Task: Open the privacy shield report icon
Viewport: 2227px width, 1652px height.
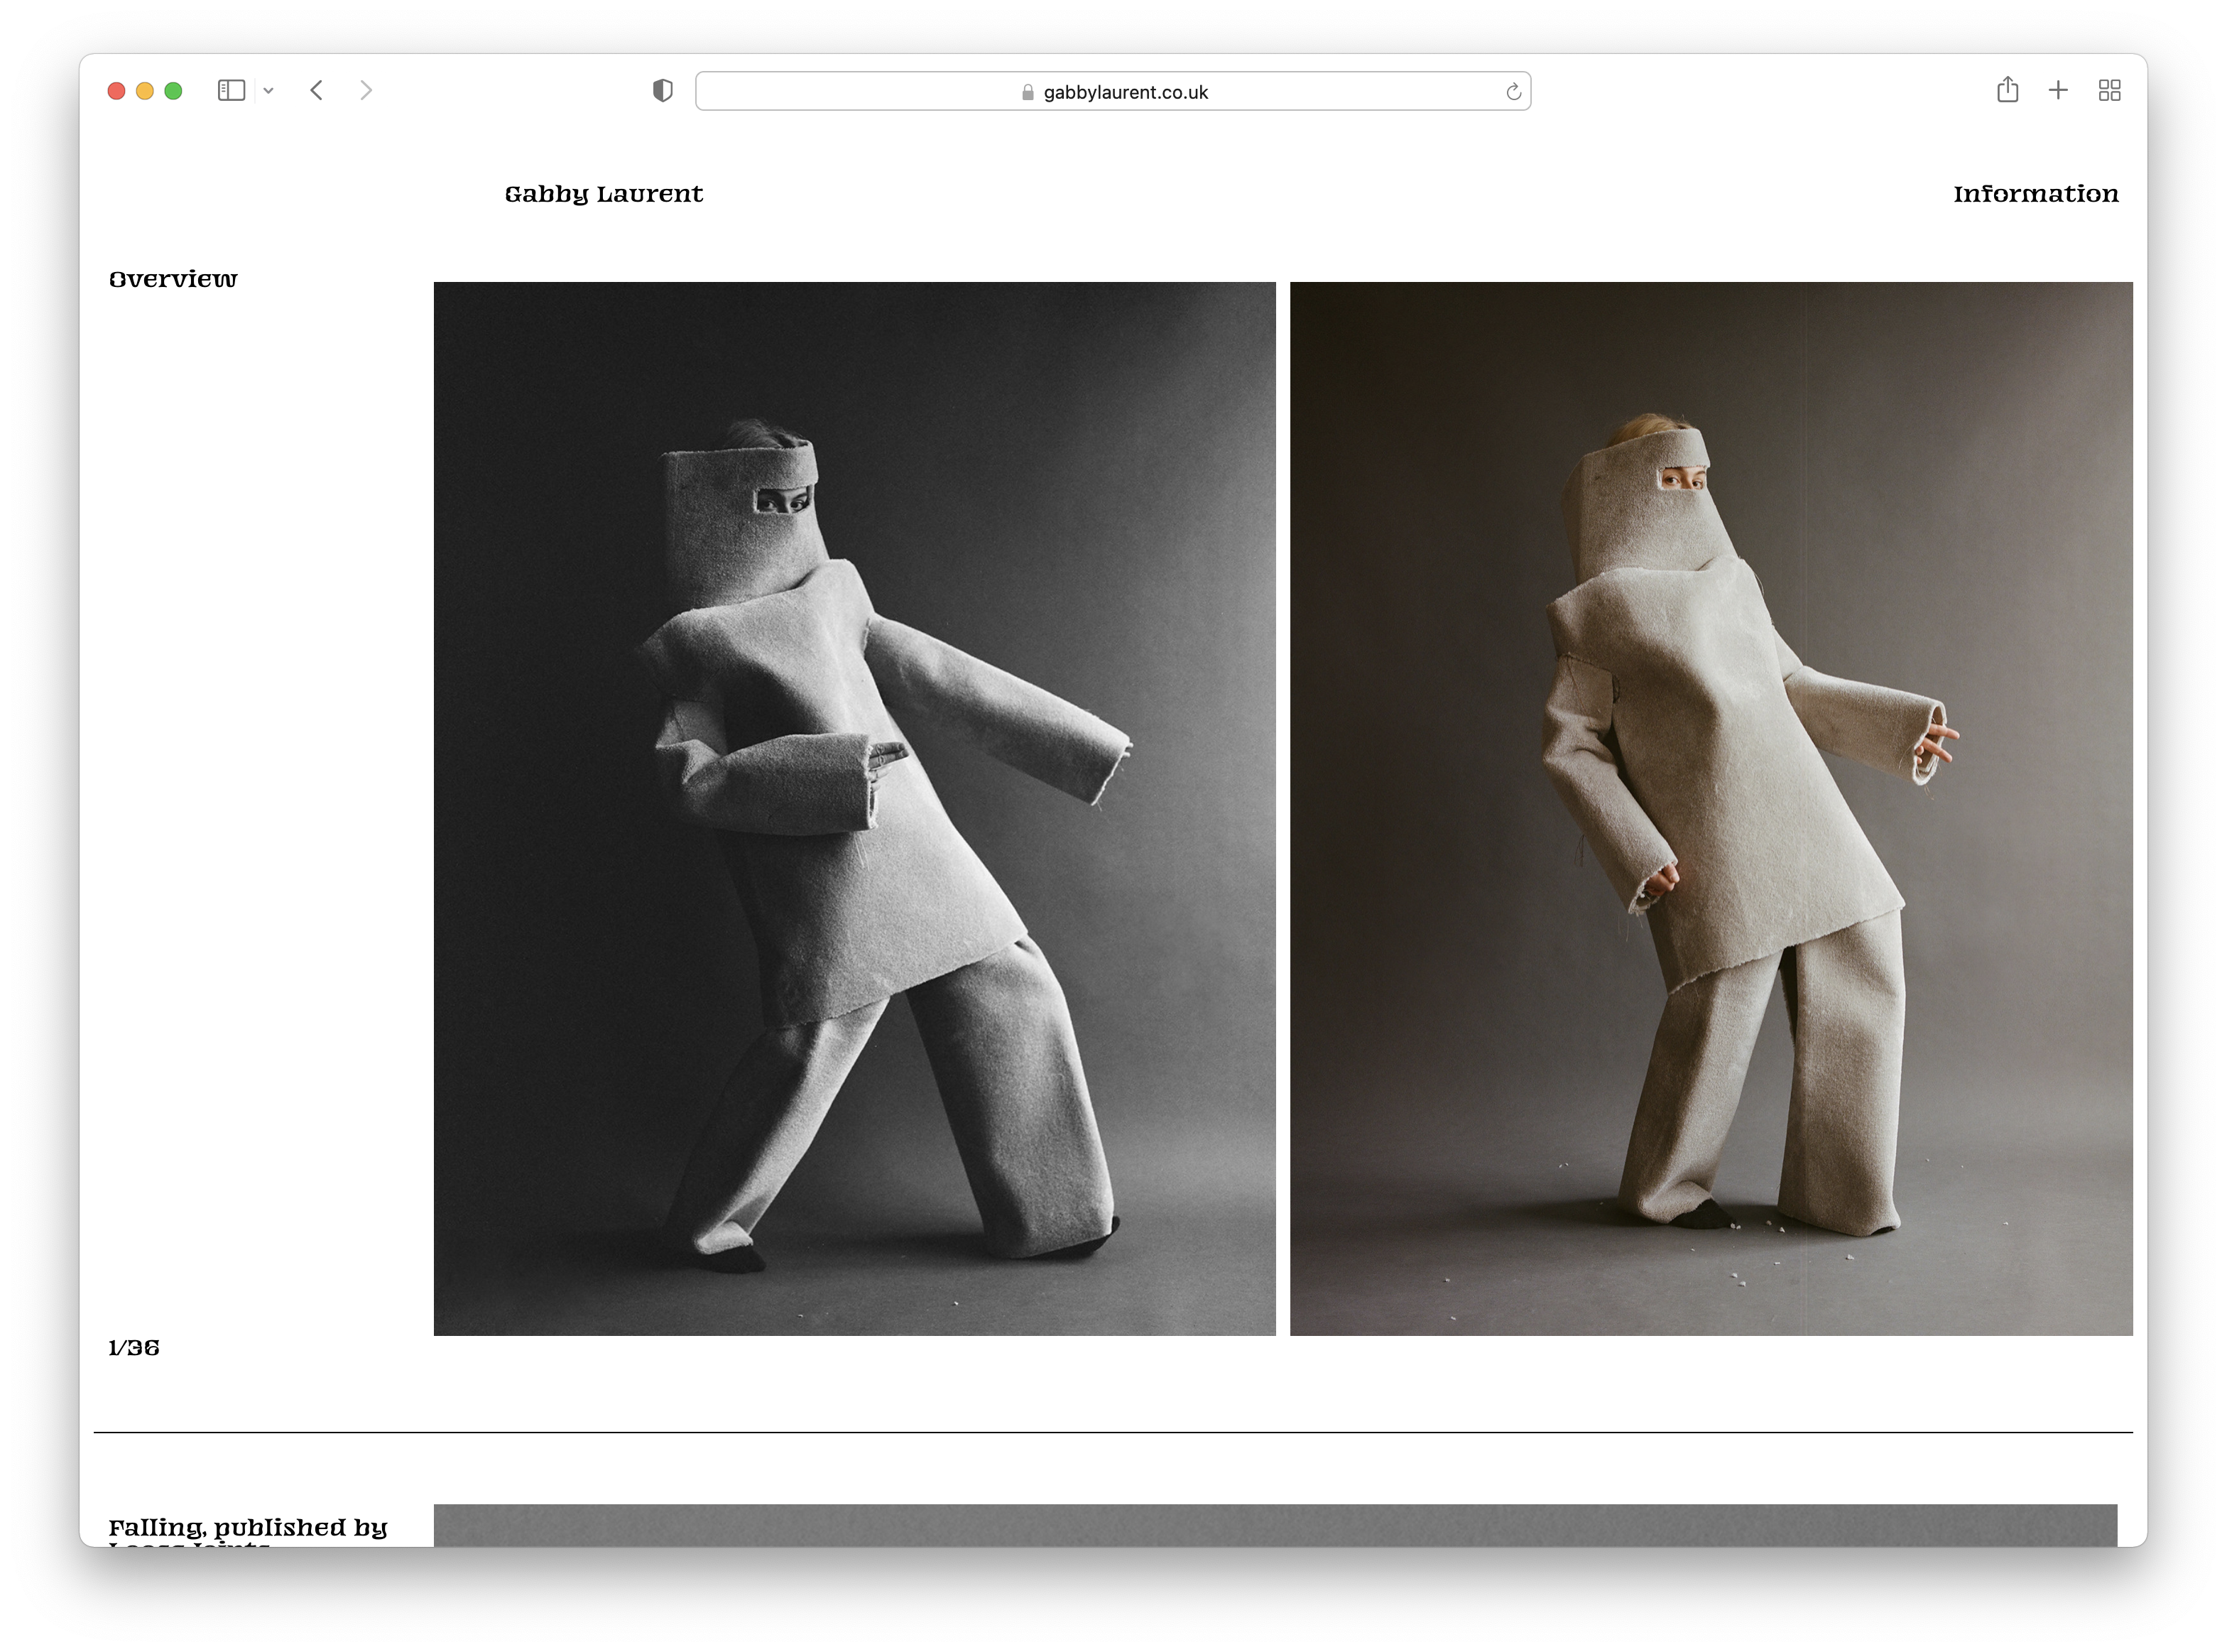Action: pyautogui.click(x=662, y=91)
